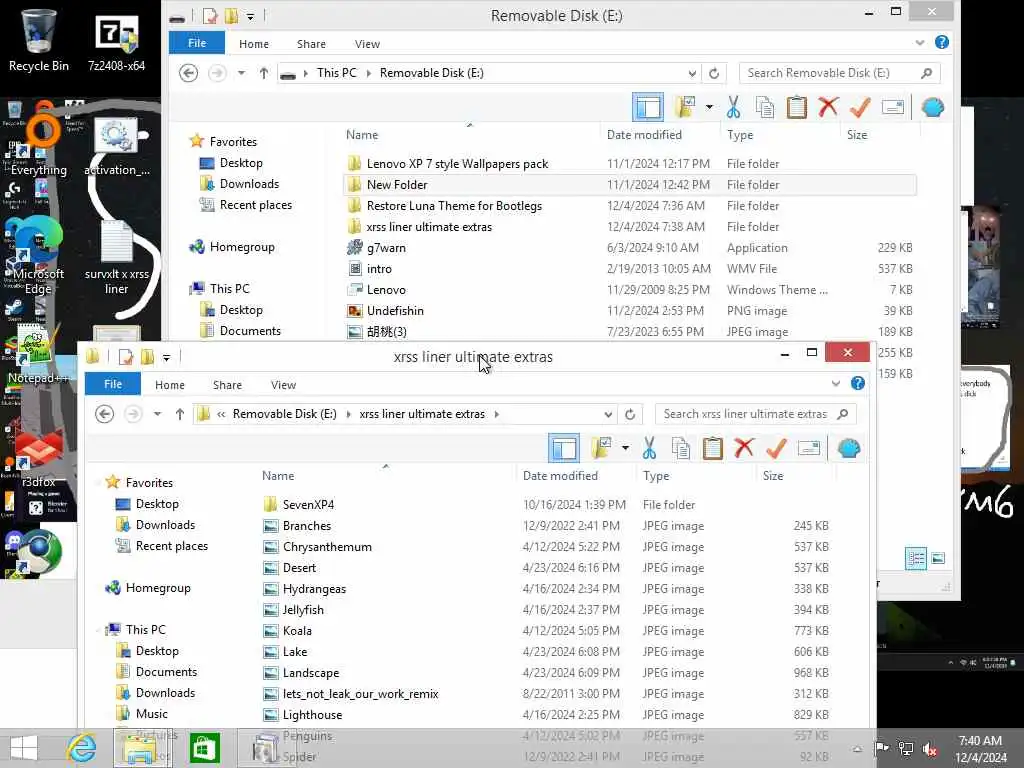Open Share tab in xrss liner ultimate extras window
Viewport: 1024px width, 768px height.
point(227,385)
